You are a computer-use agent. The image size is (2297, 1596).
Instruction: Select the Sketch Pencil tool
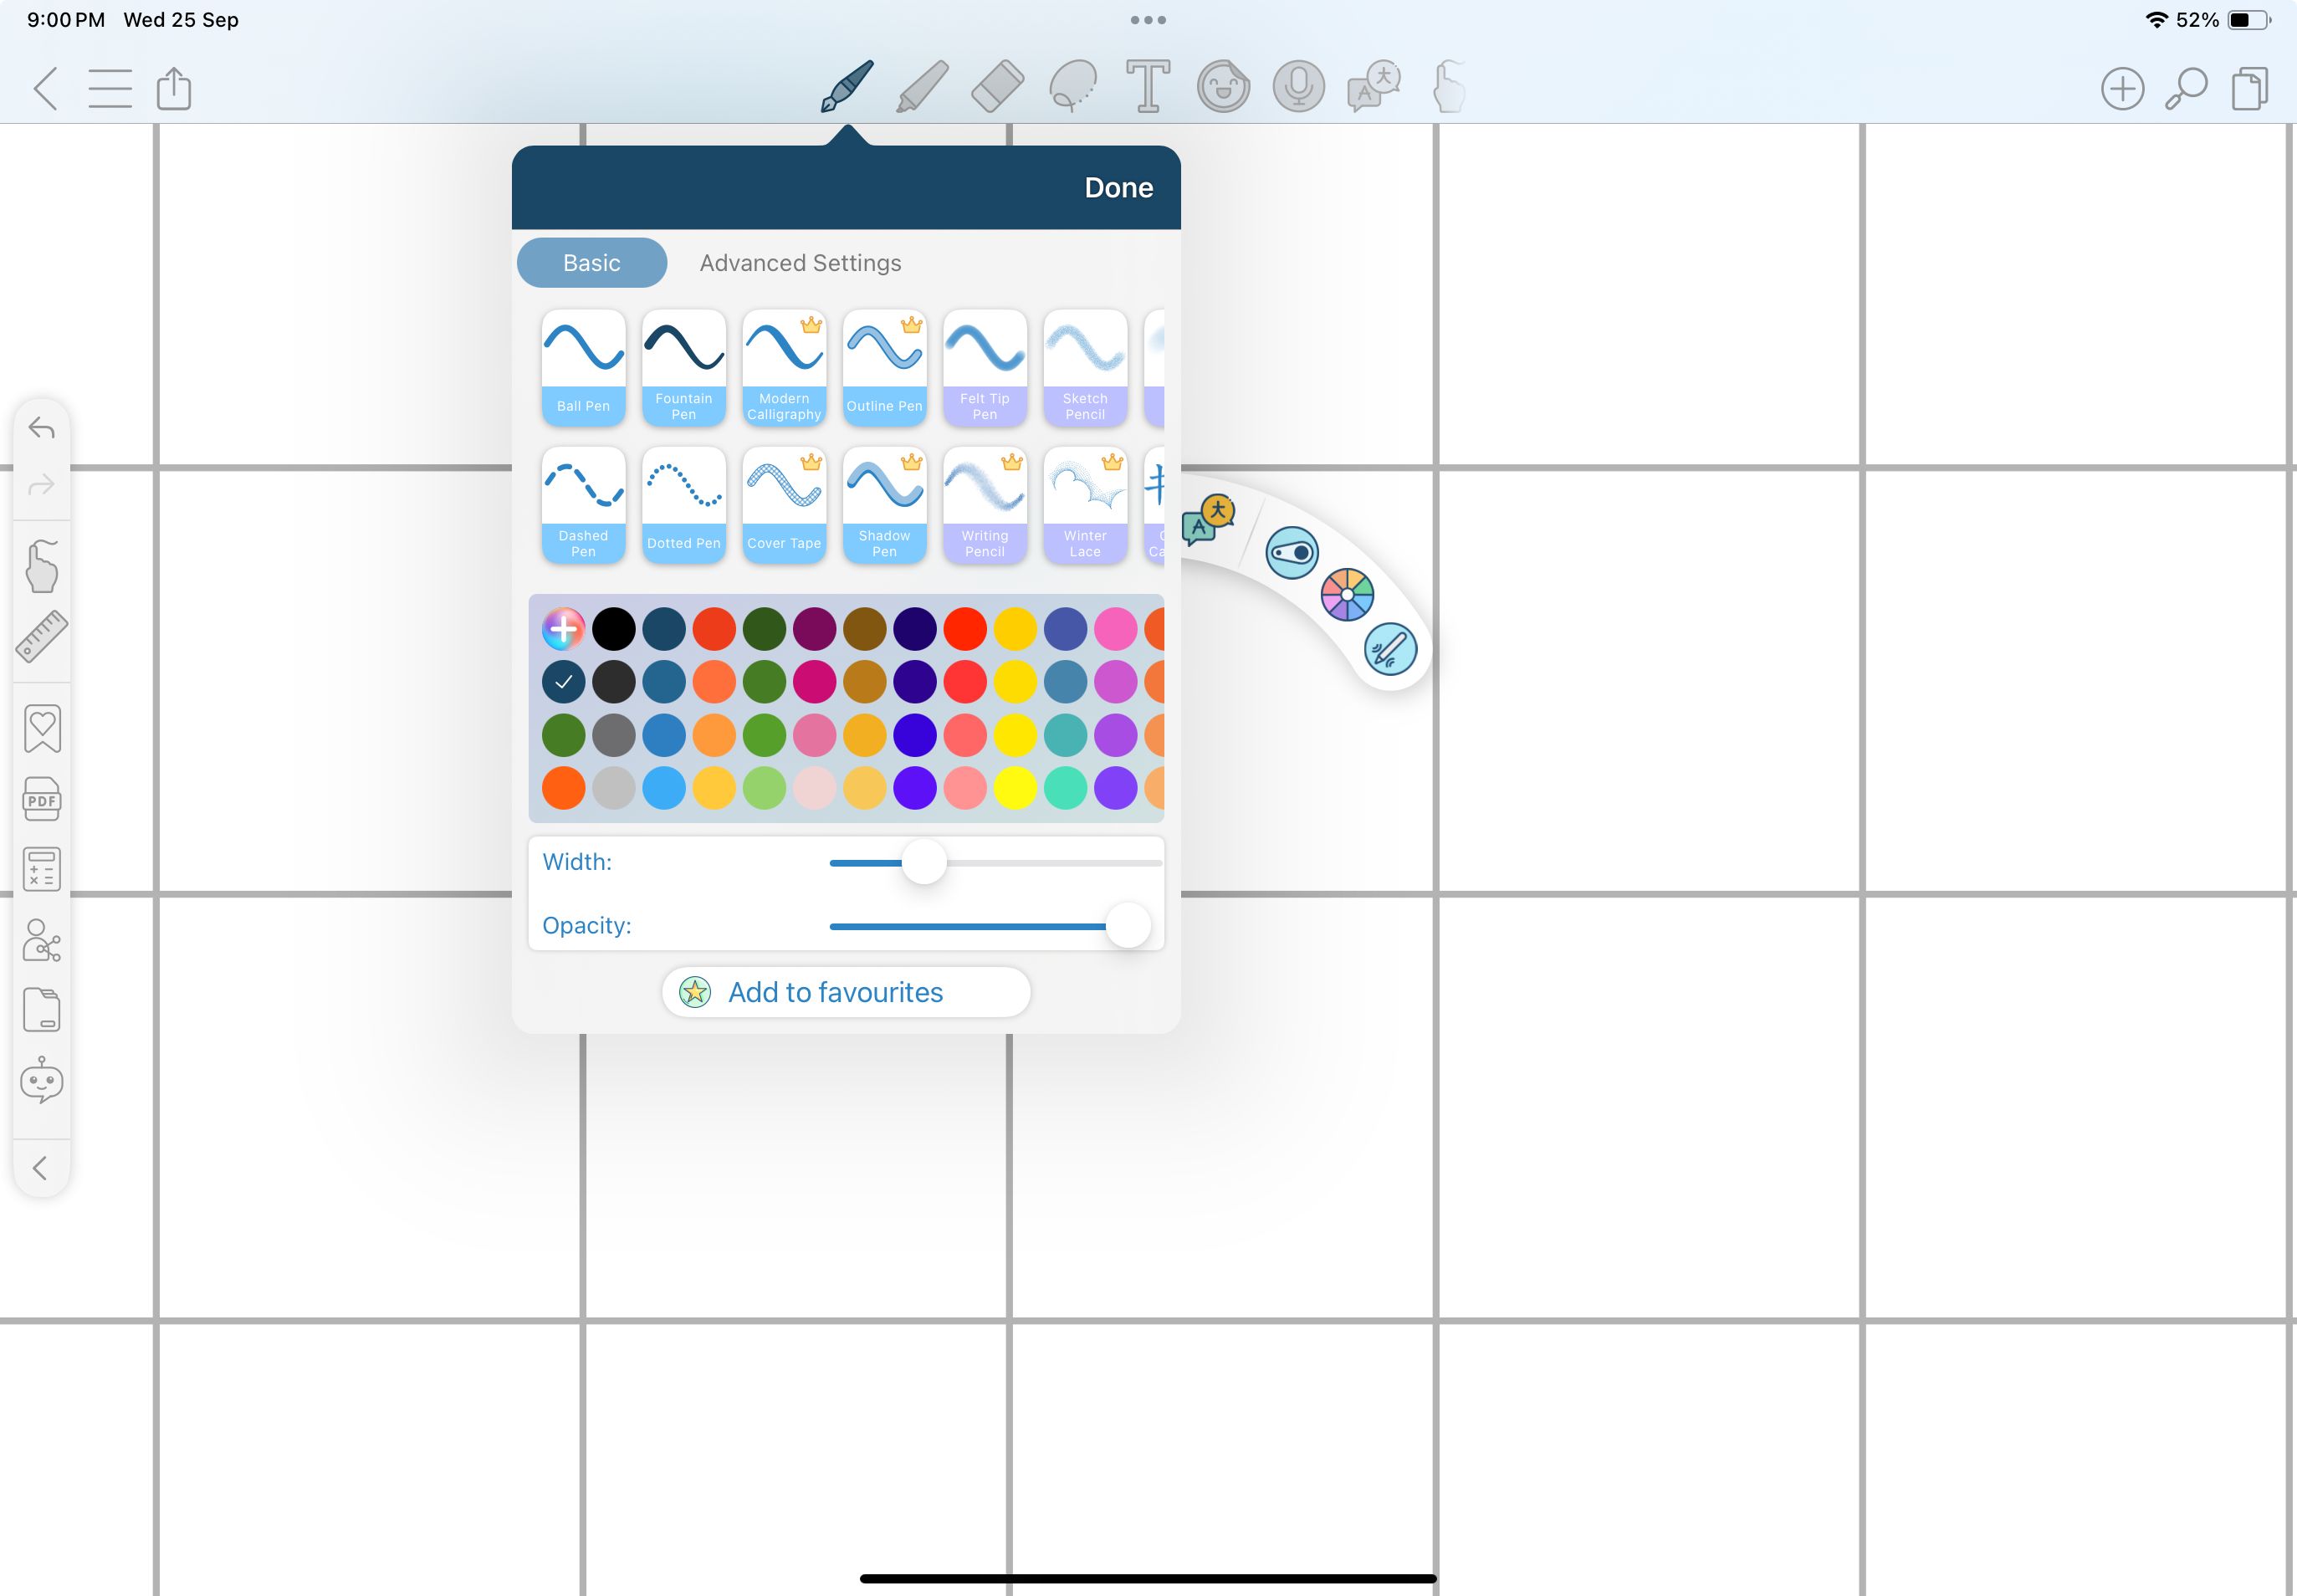pos(1084,361)
